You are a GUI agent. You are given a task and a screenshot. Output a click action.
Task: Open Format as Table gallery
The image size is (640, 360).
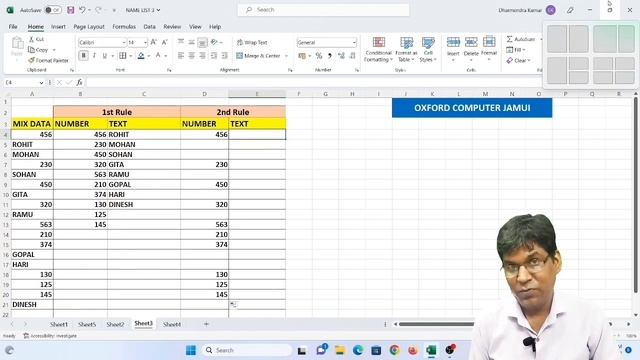(x=406, y=49)
